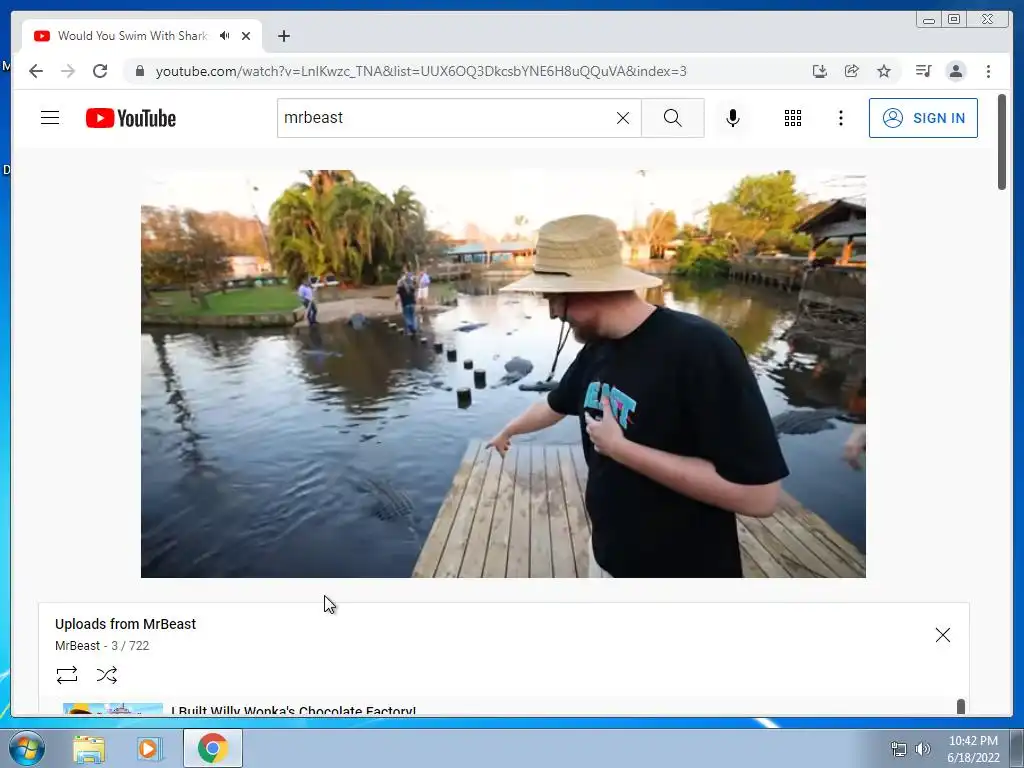Click the taskbar clock 10:42 PM
Image resolution: width=1024 pixels, height=768 pixels.
click(x=973, y=741)
